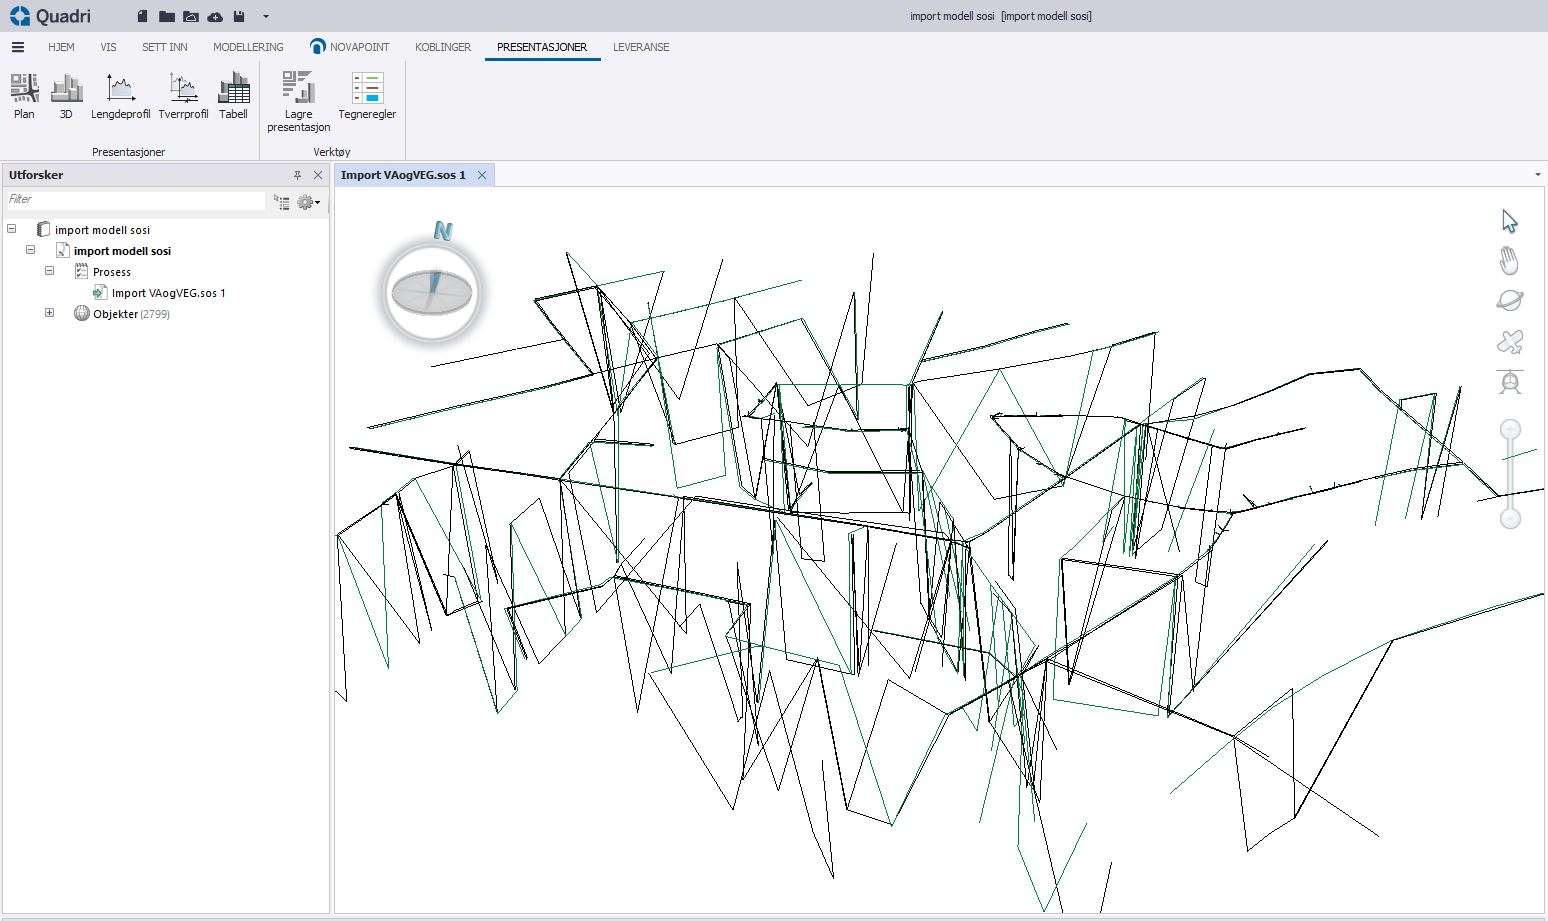Create a 3D presentation
The width and height of the screenshot is (1548, 921).
(66, 97)
